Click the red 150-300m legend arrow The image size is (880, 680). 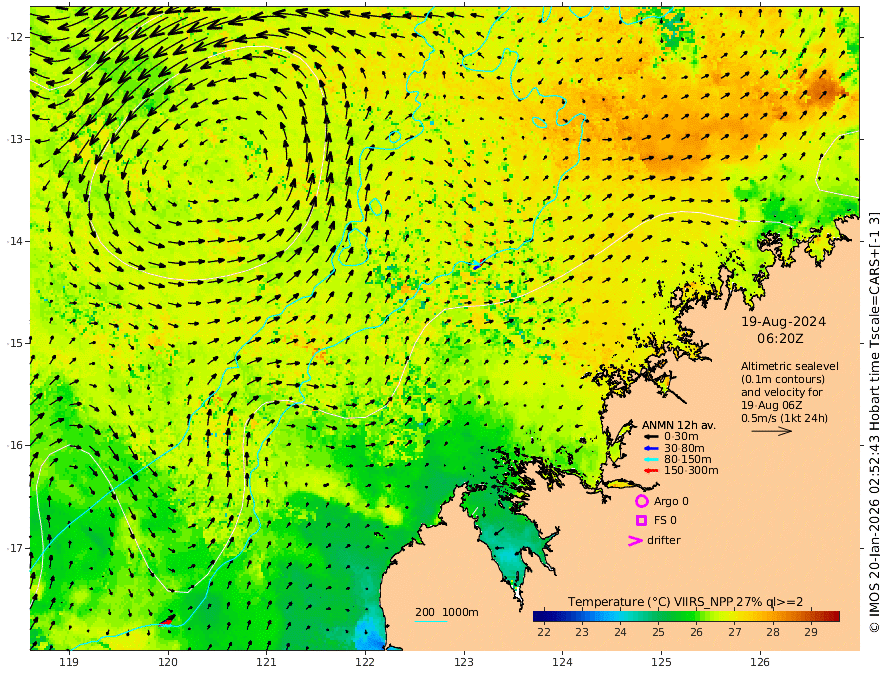pyautogui.click(x=651, y=471)
